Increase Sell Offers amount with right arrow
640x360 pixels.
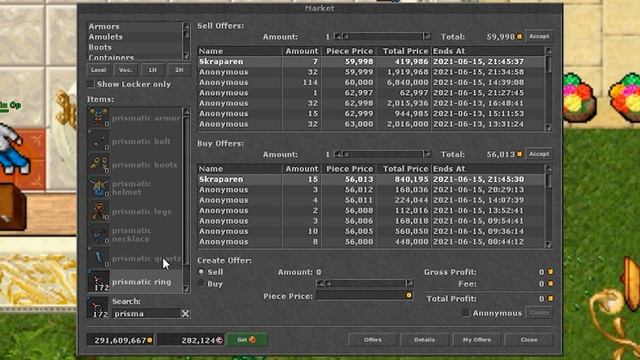[427, 36]
